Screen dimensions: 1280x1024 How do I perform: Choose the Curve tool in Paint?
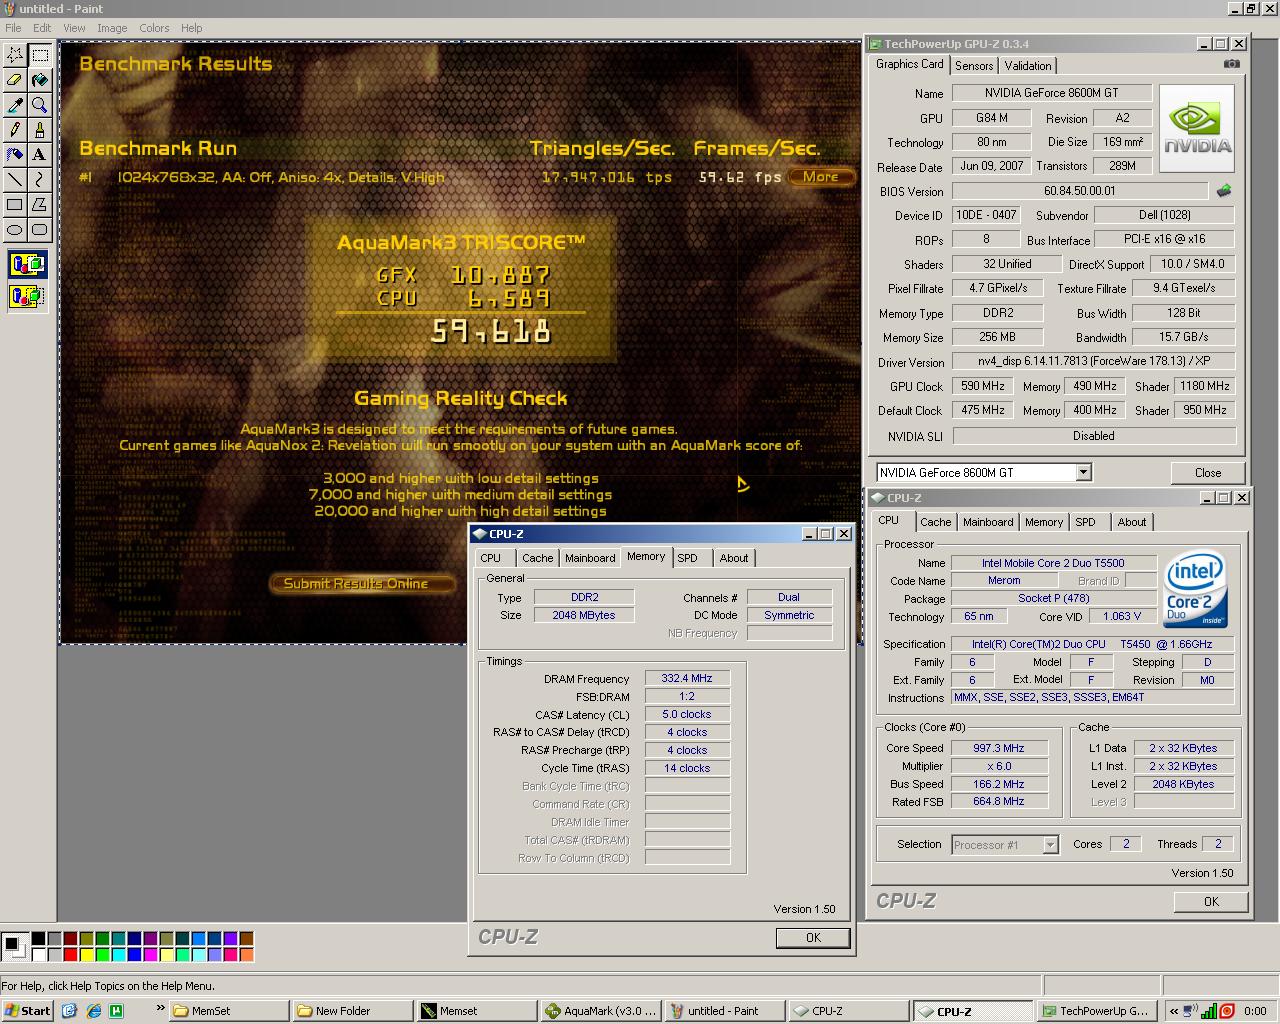pyautogui.click(x=40, y=180)
